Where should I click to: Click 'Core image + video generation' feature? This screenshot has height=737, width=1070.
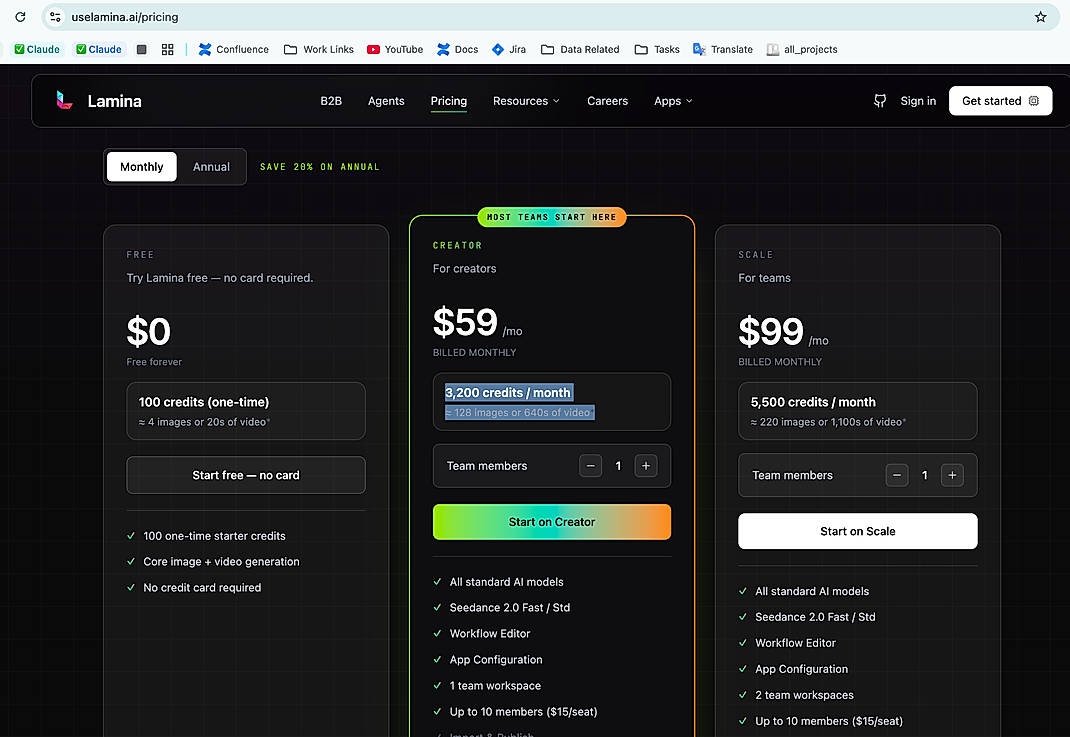(221, 562)
